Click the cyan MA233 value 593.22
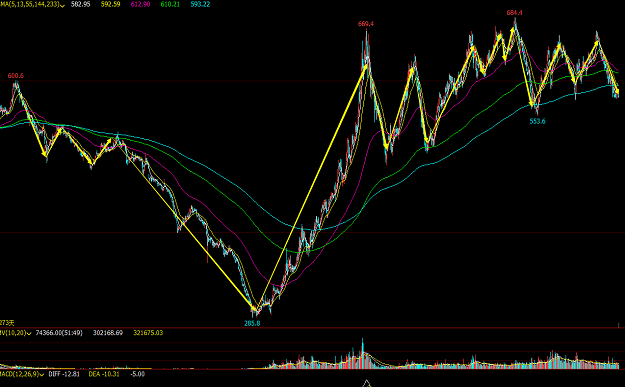The width and height of the screenshot is (625, 387). [x=200, y=4]
